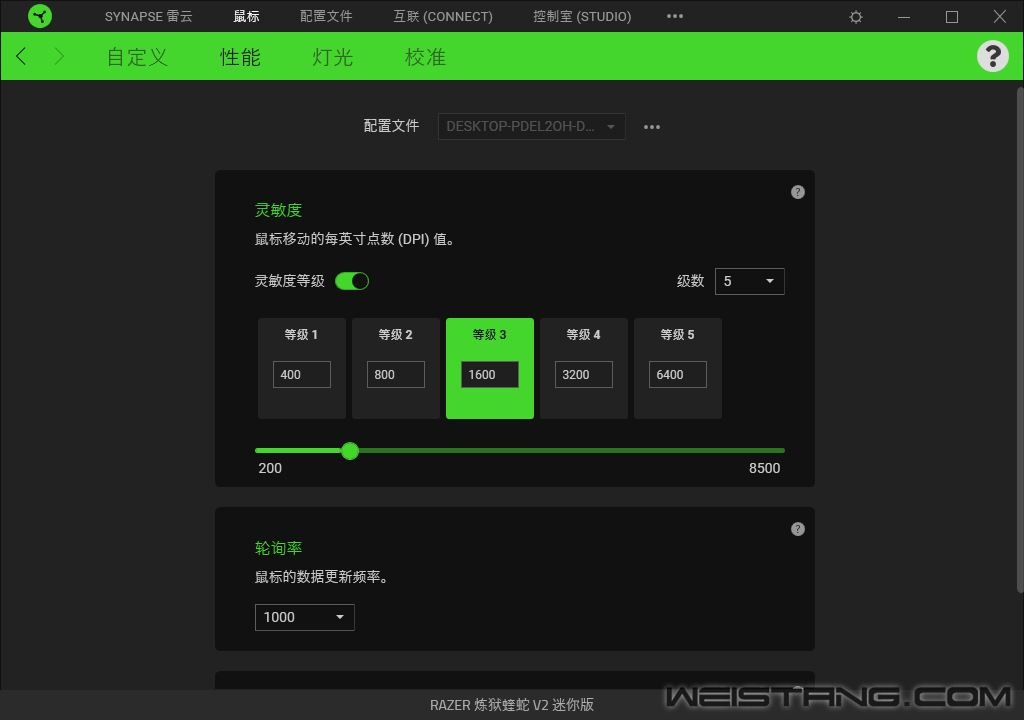Turn off the 灵敏度等级 toggle
The height and width of the screenshot is (720, 1024).
tap(352, 281)
